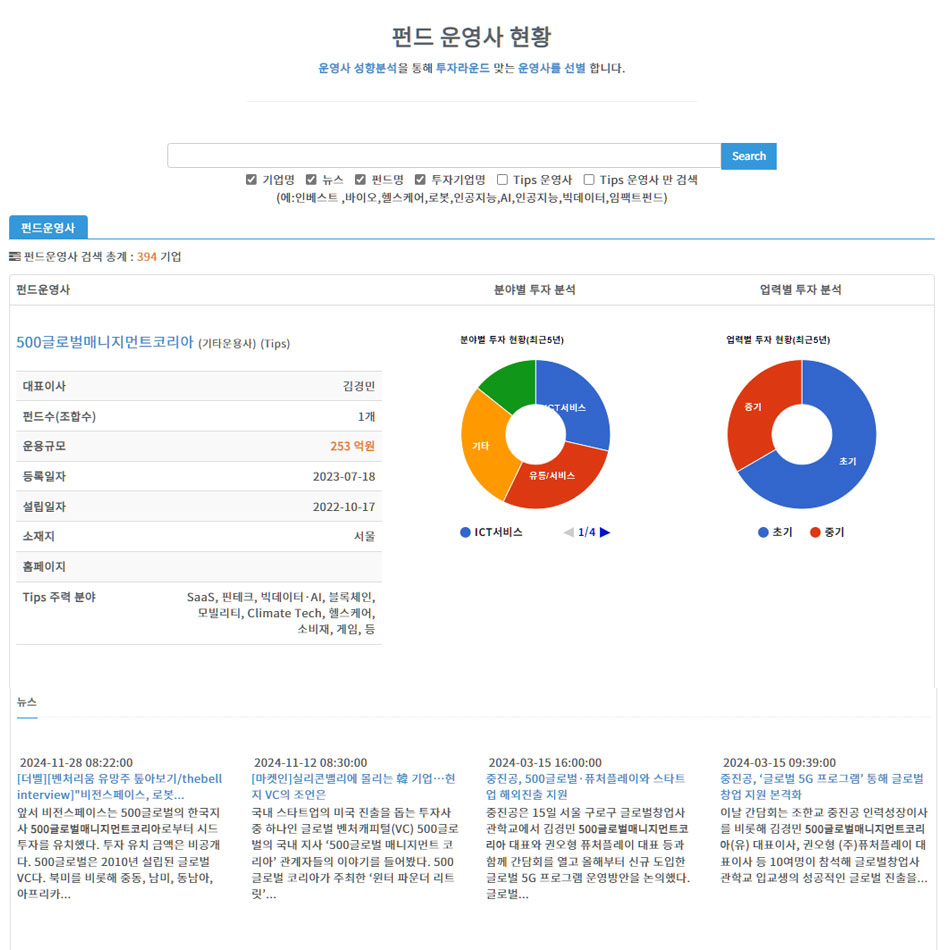Click the 2024-11-28 08:22:00 news timestamp
This screenshot has width=950, height=950.
[76, 763]
